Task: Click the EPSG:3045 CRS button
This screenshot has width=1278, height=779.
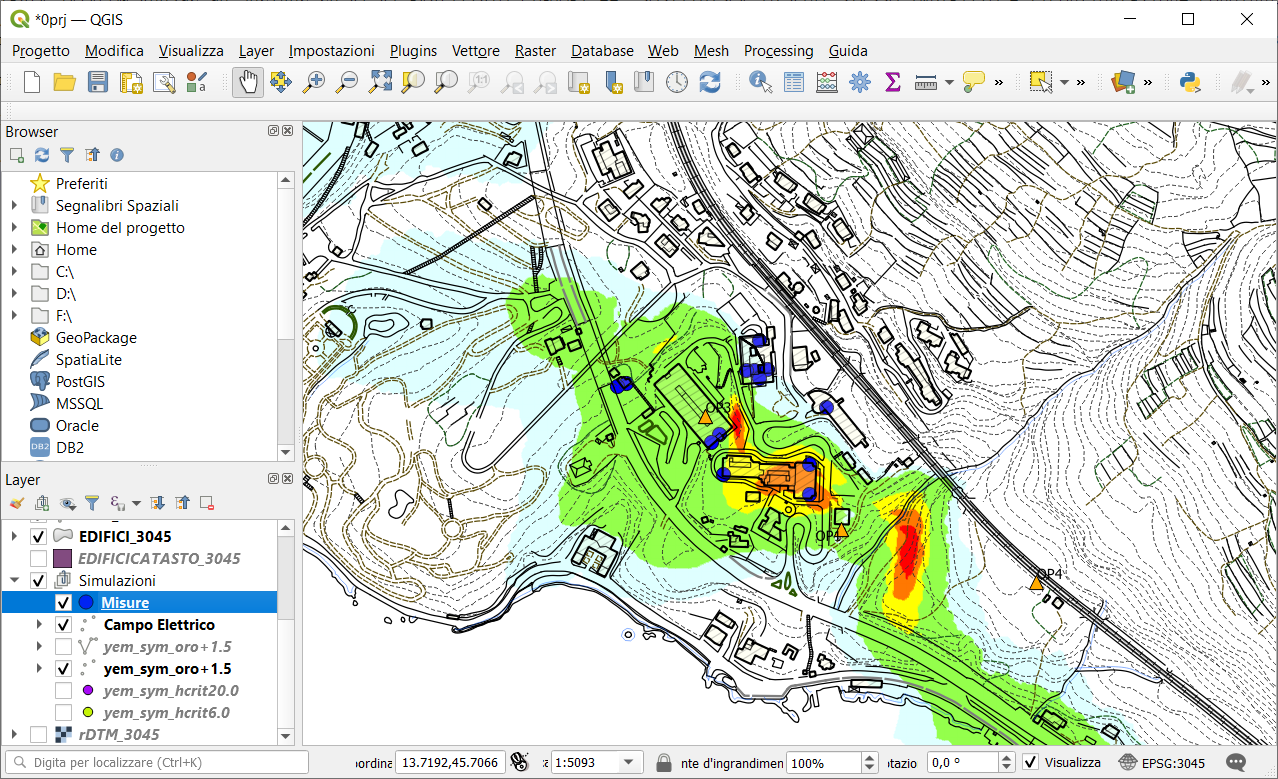Action: tap(1164, 763)
